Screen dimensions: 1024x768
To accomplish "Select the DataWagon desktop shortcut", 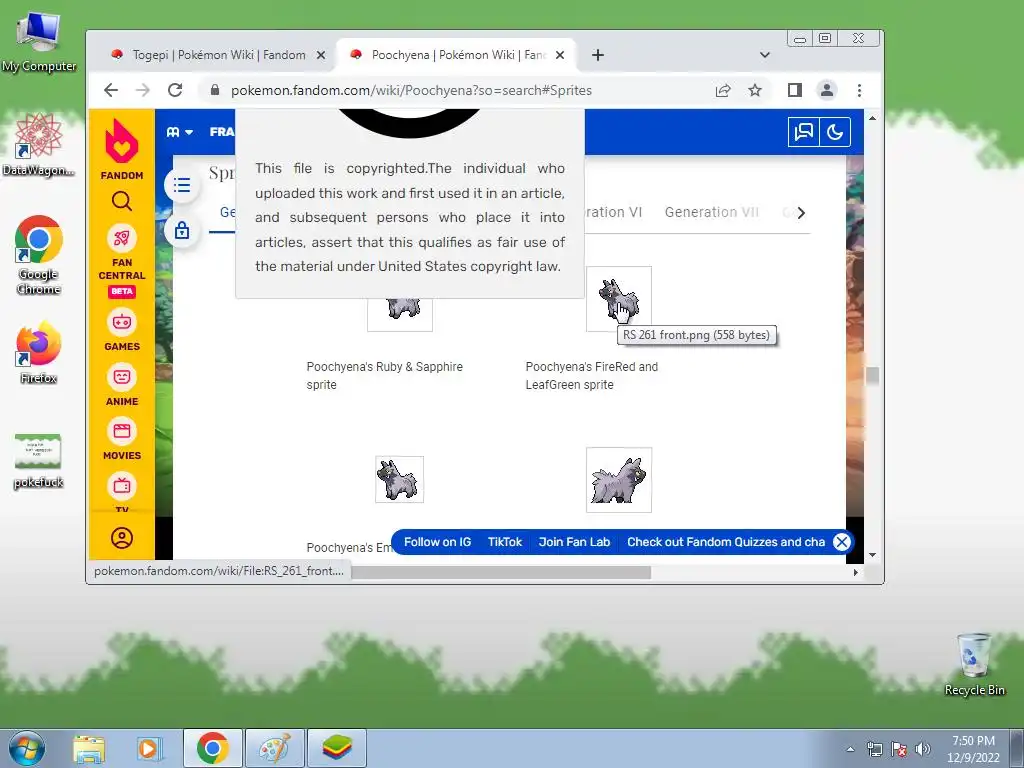I will [39, 145].
